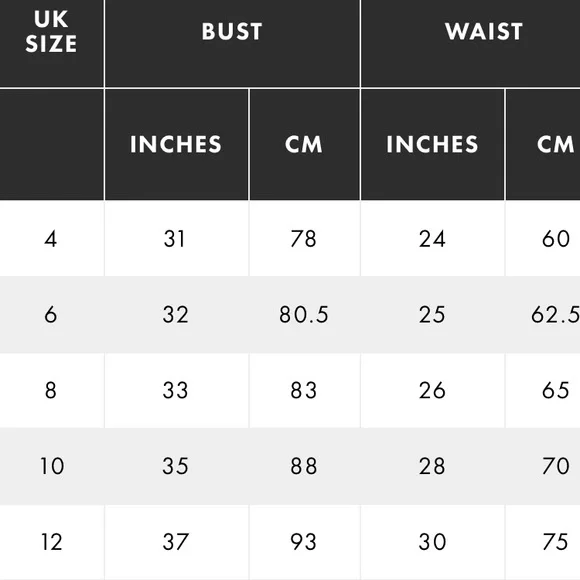The image size is (580, 580).
Task: Click UK size 12 row label
Action: tap(51, 542)
